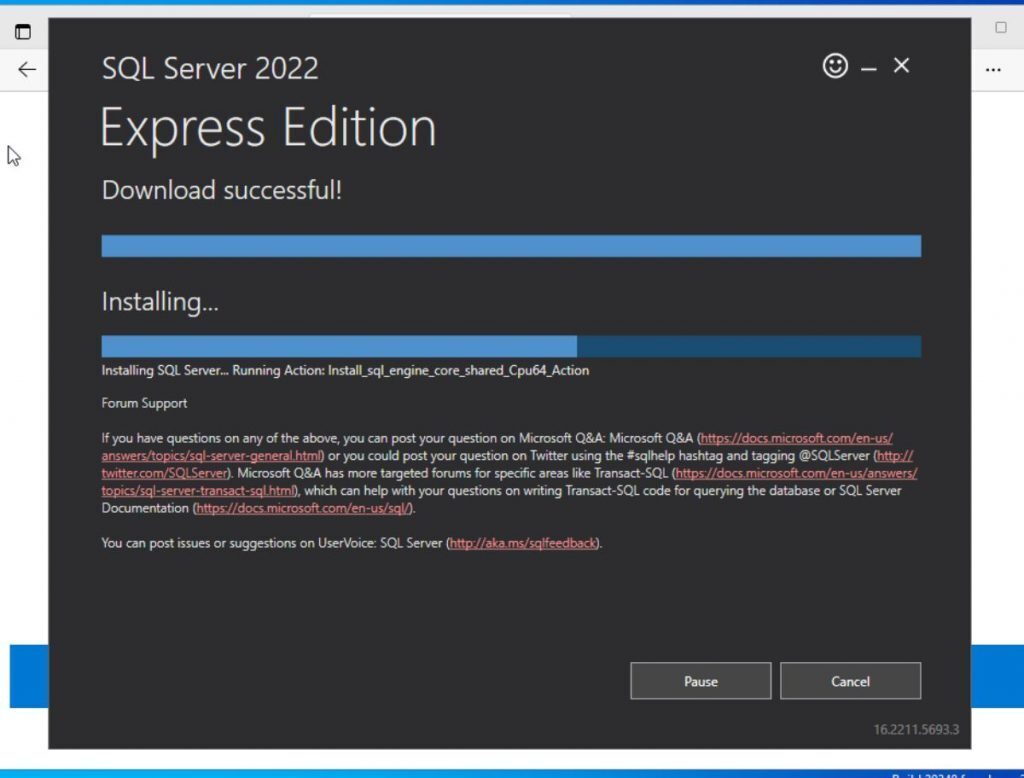1024x778 pixels.
Task: Click the tab panel icon in the top-left corner
Action: (22, 31)
